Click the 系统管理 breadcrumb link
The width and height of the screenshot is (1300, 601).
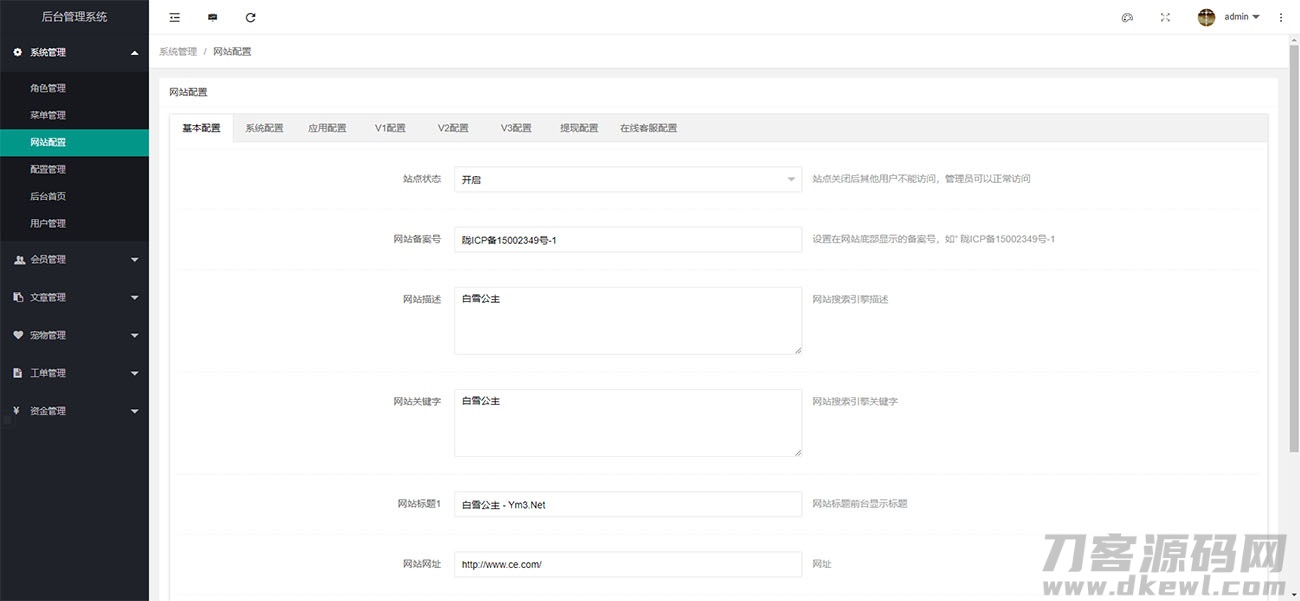(178, 51)
